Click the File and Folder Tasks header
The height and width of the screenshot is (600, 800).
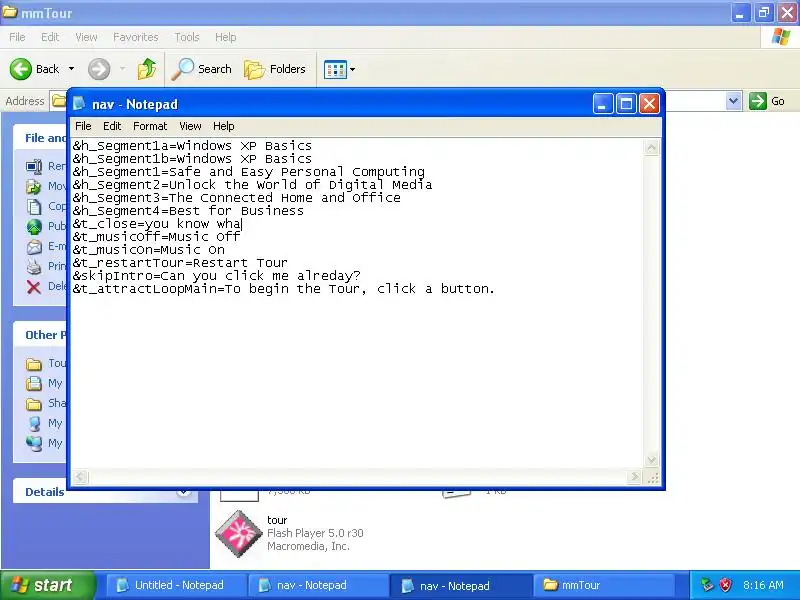pos(40,138)
